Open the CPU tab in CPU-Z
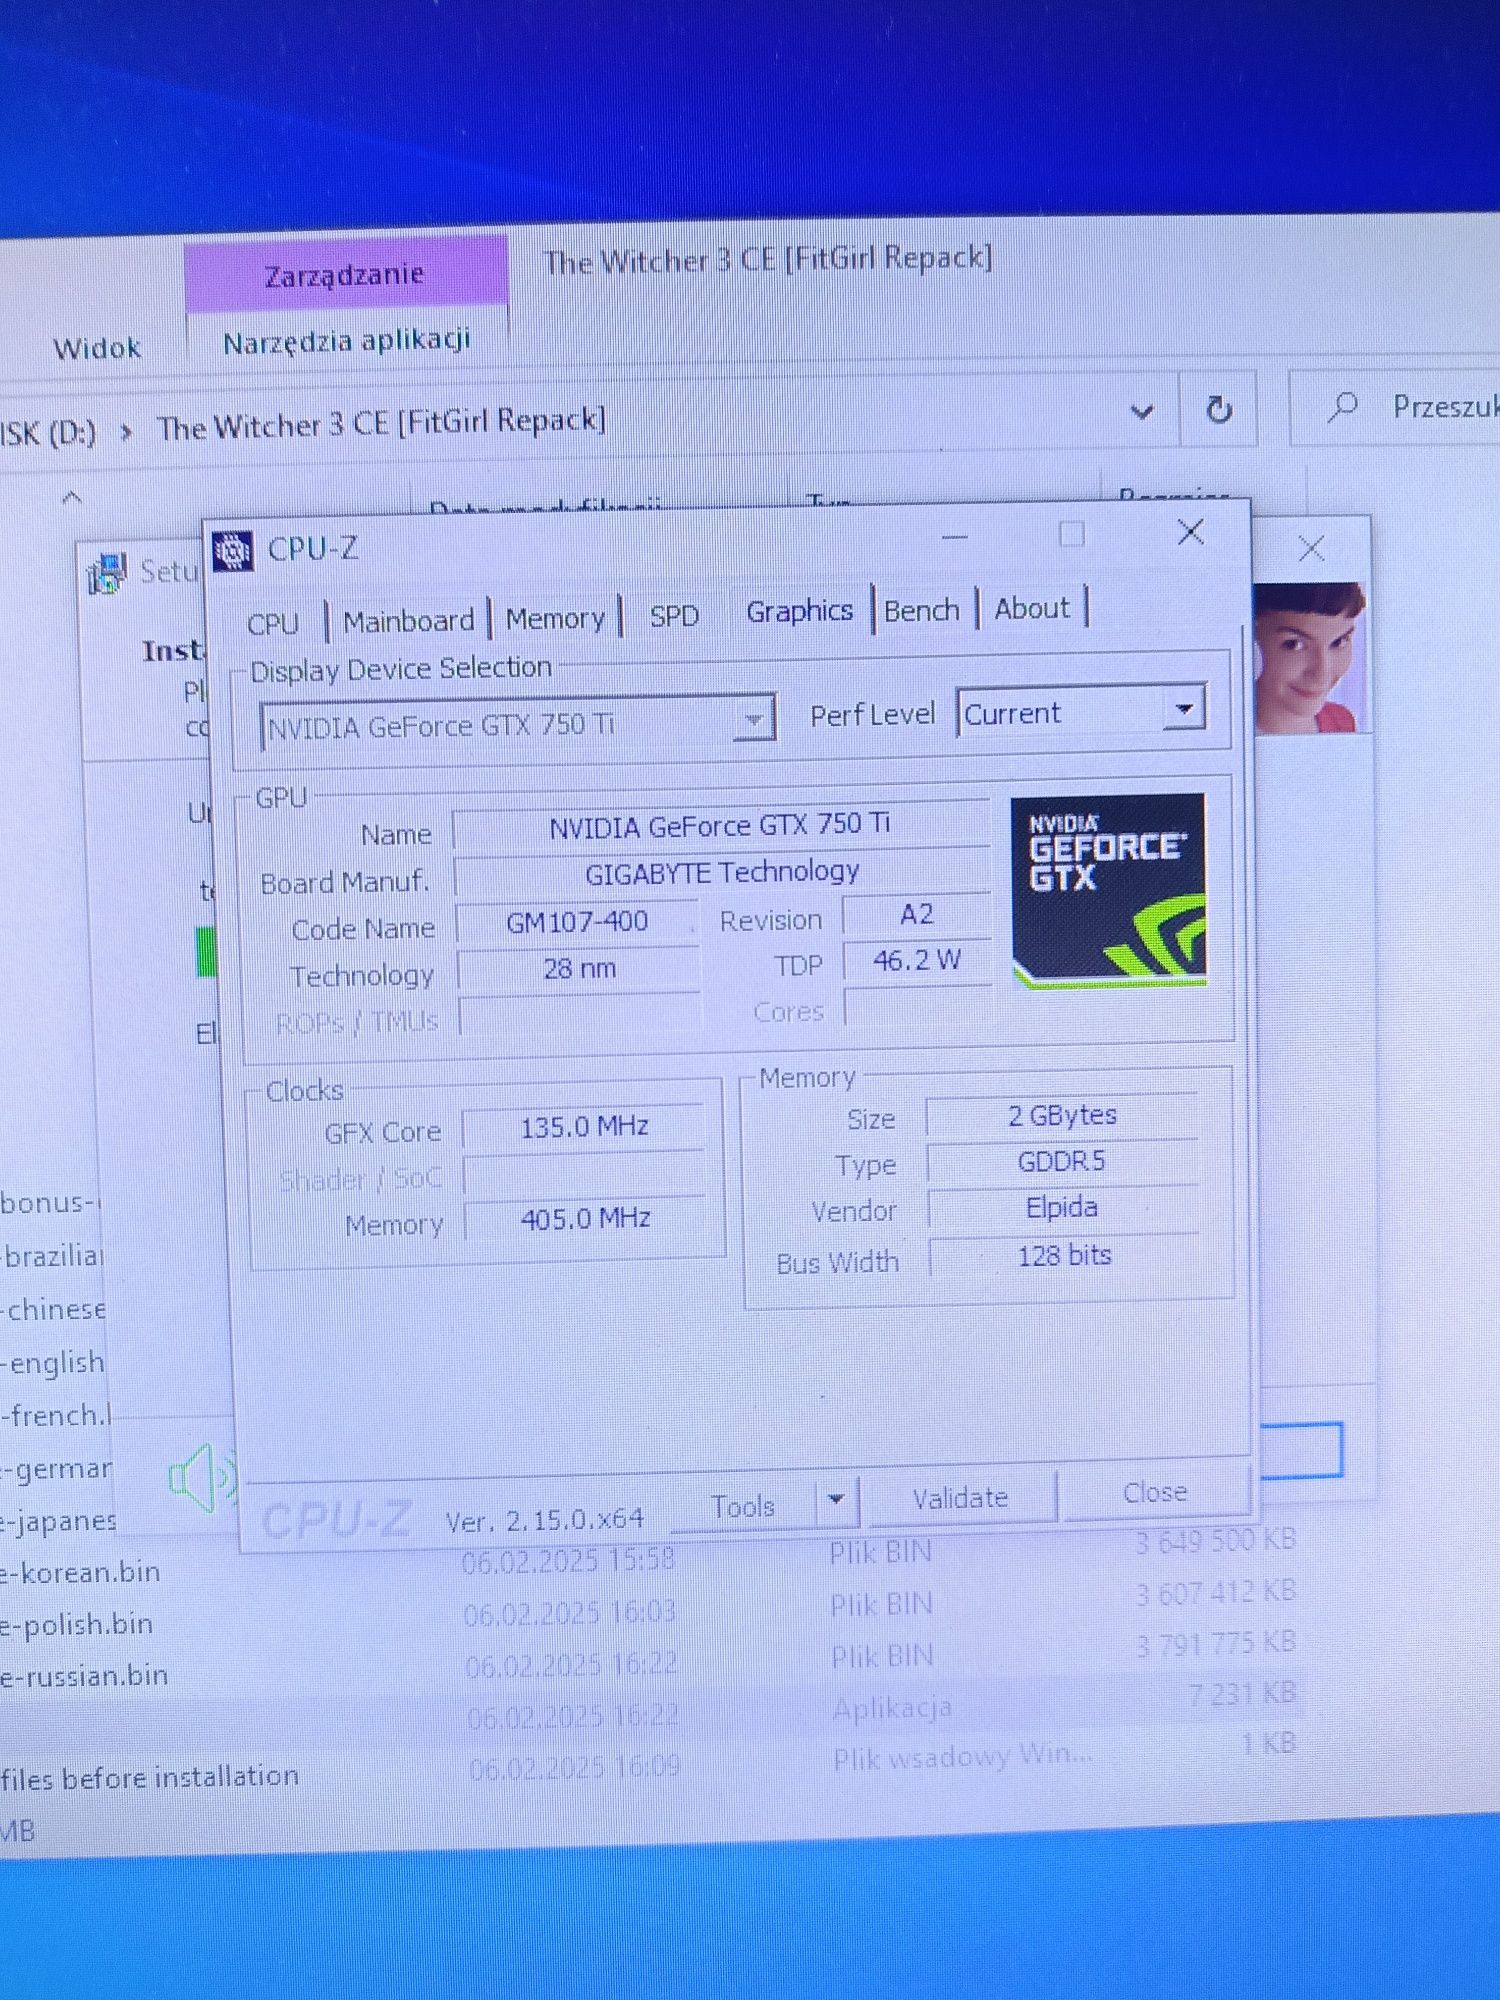The image size is (1500, 2000). pyautogui.click(x=272, y=623)
